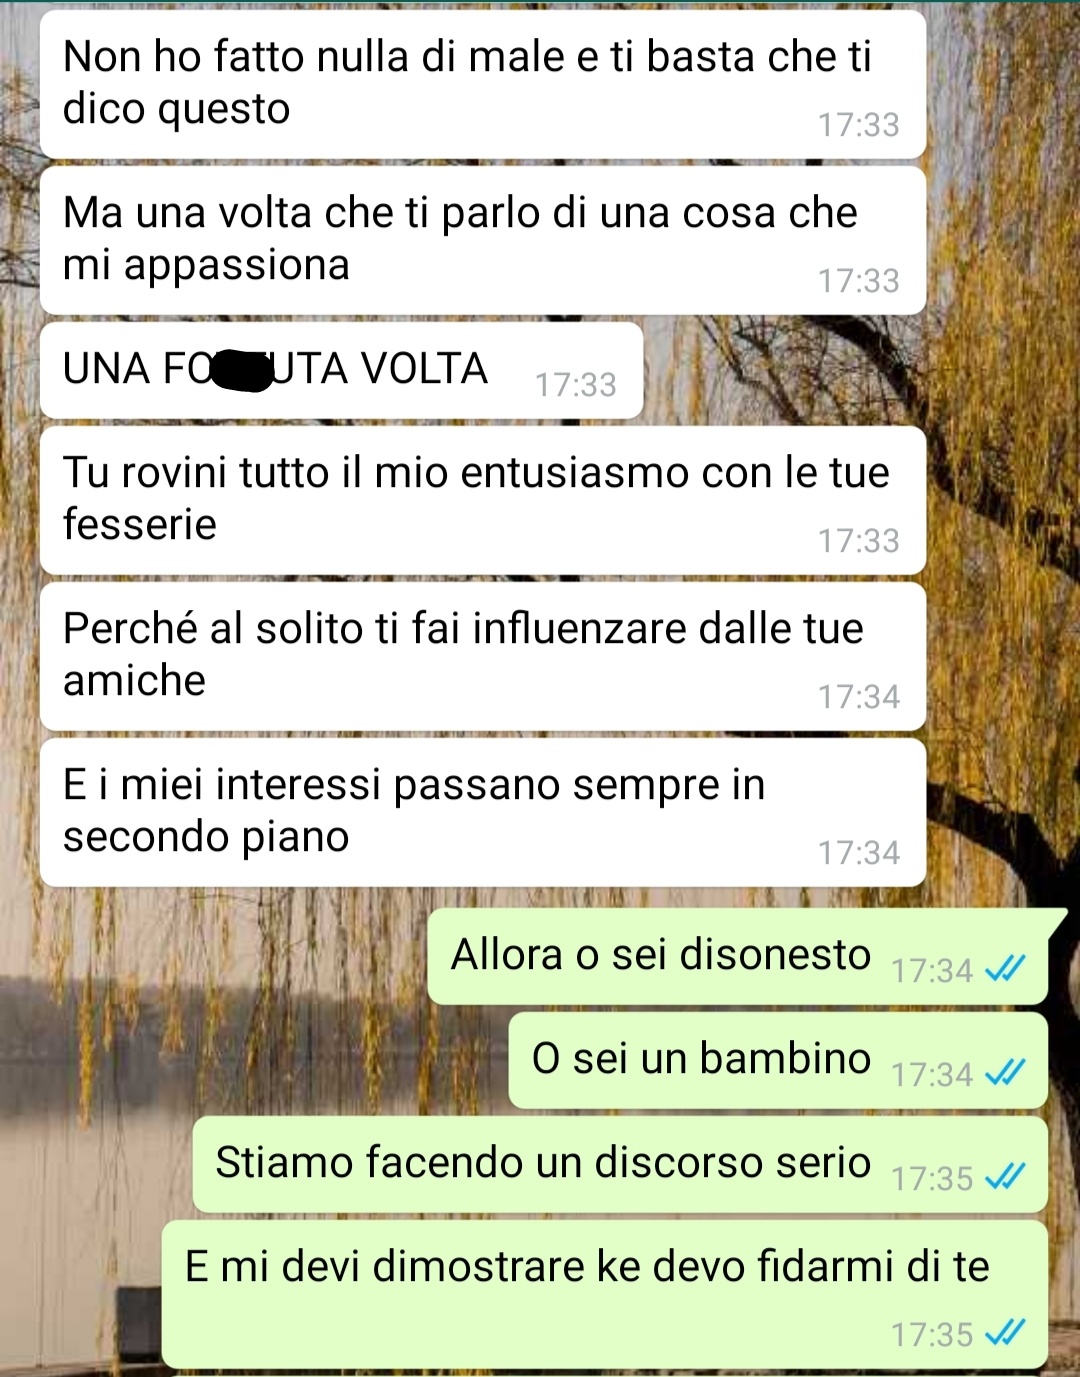Tap the chat wallpaper beside 'UNA F...UTA VOLTA'

pyautogui.click(x=860, y=372)
